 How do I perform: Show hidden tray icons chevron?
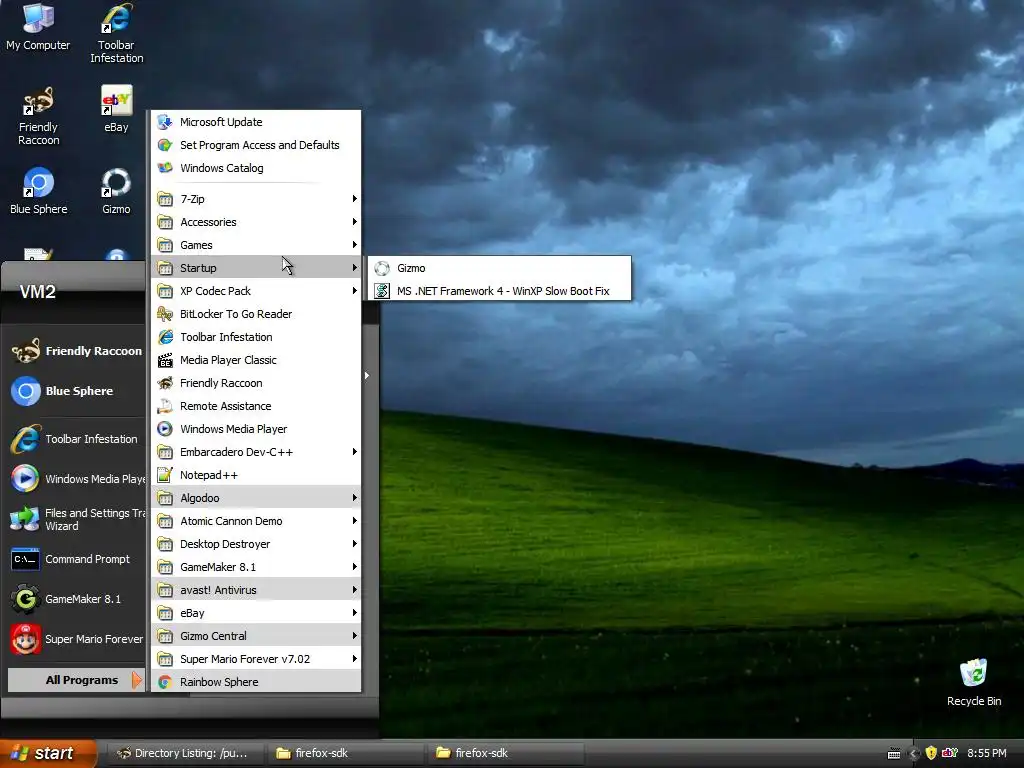click(x=914, y=754)
